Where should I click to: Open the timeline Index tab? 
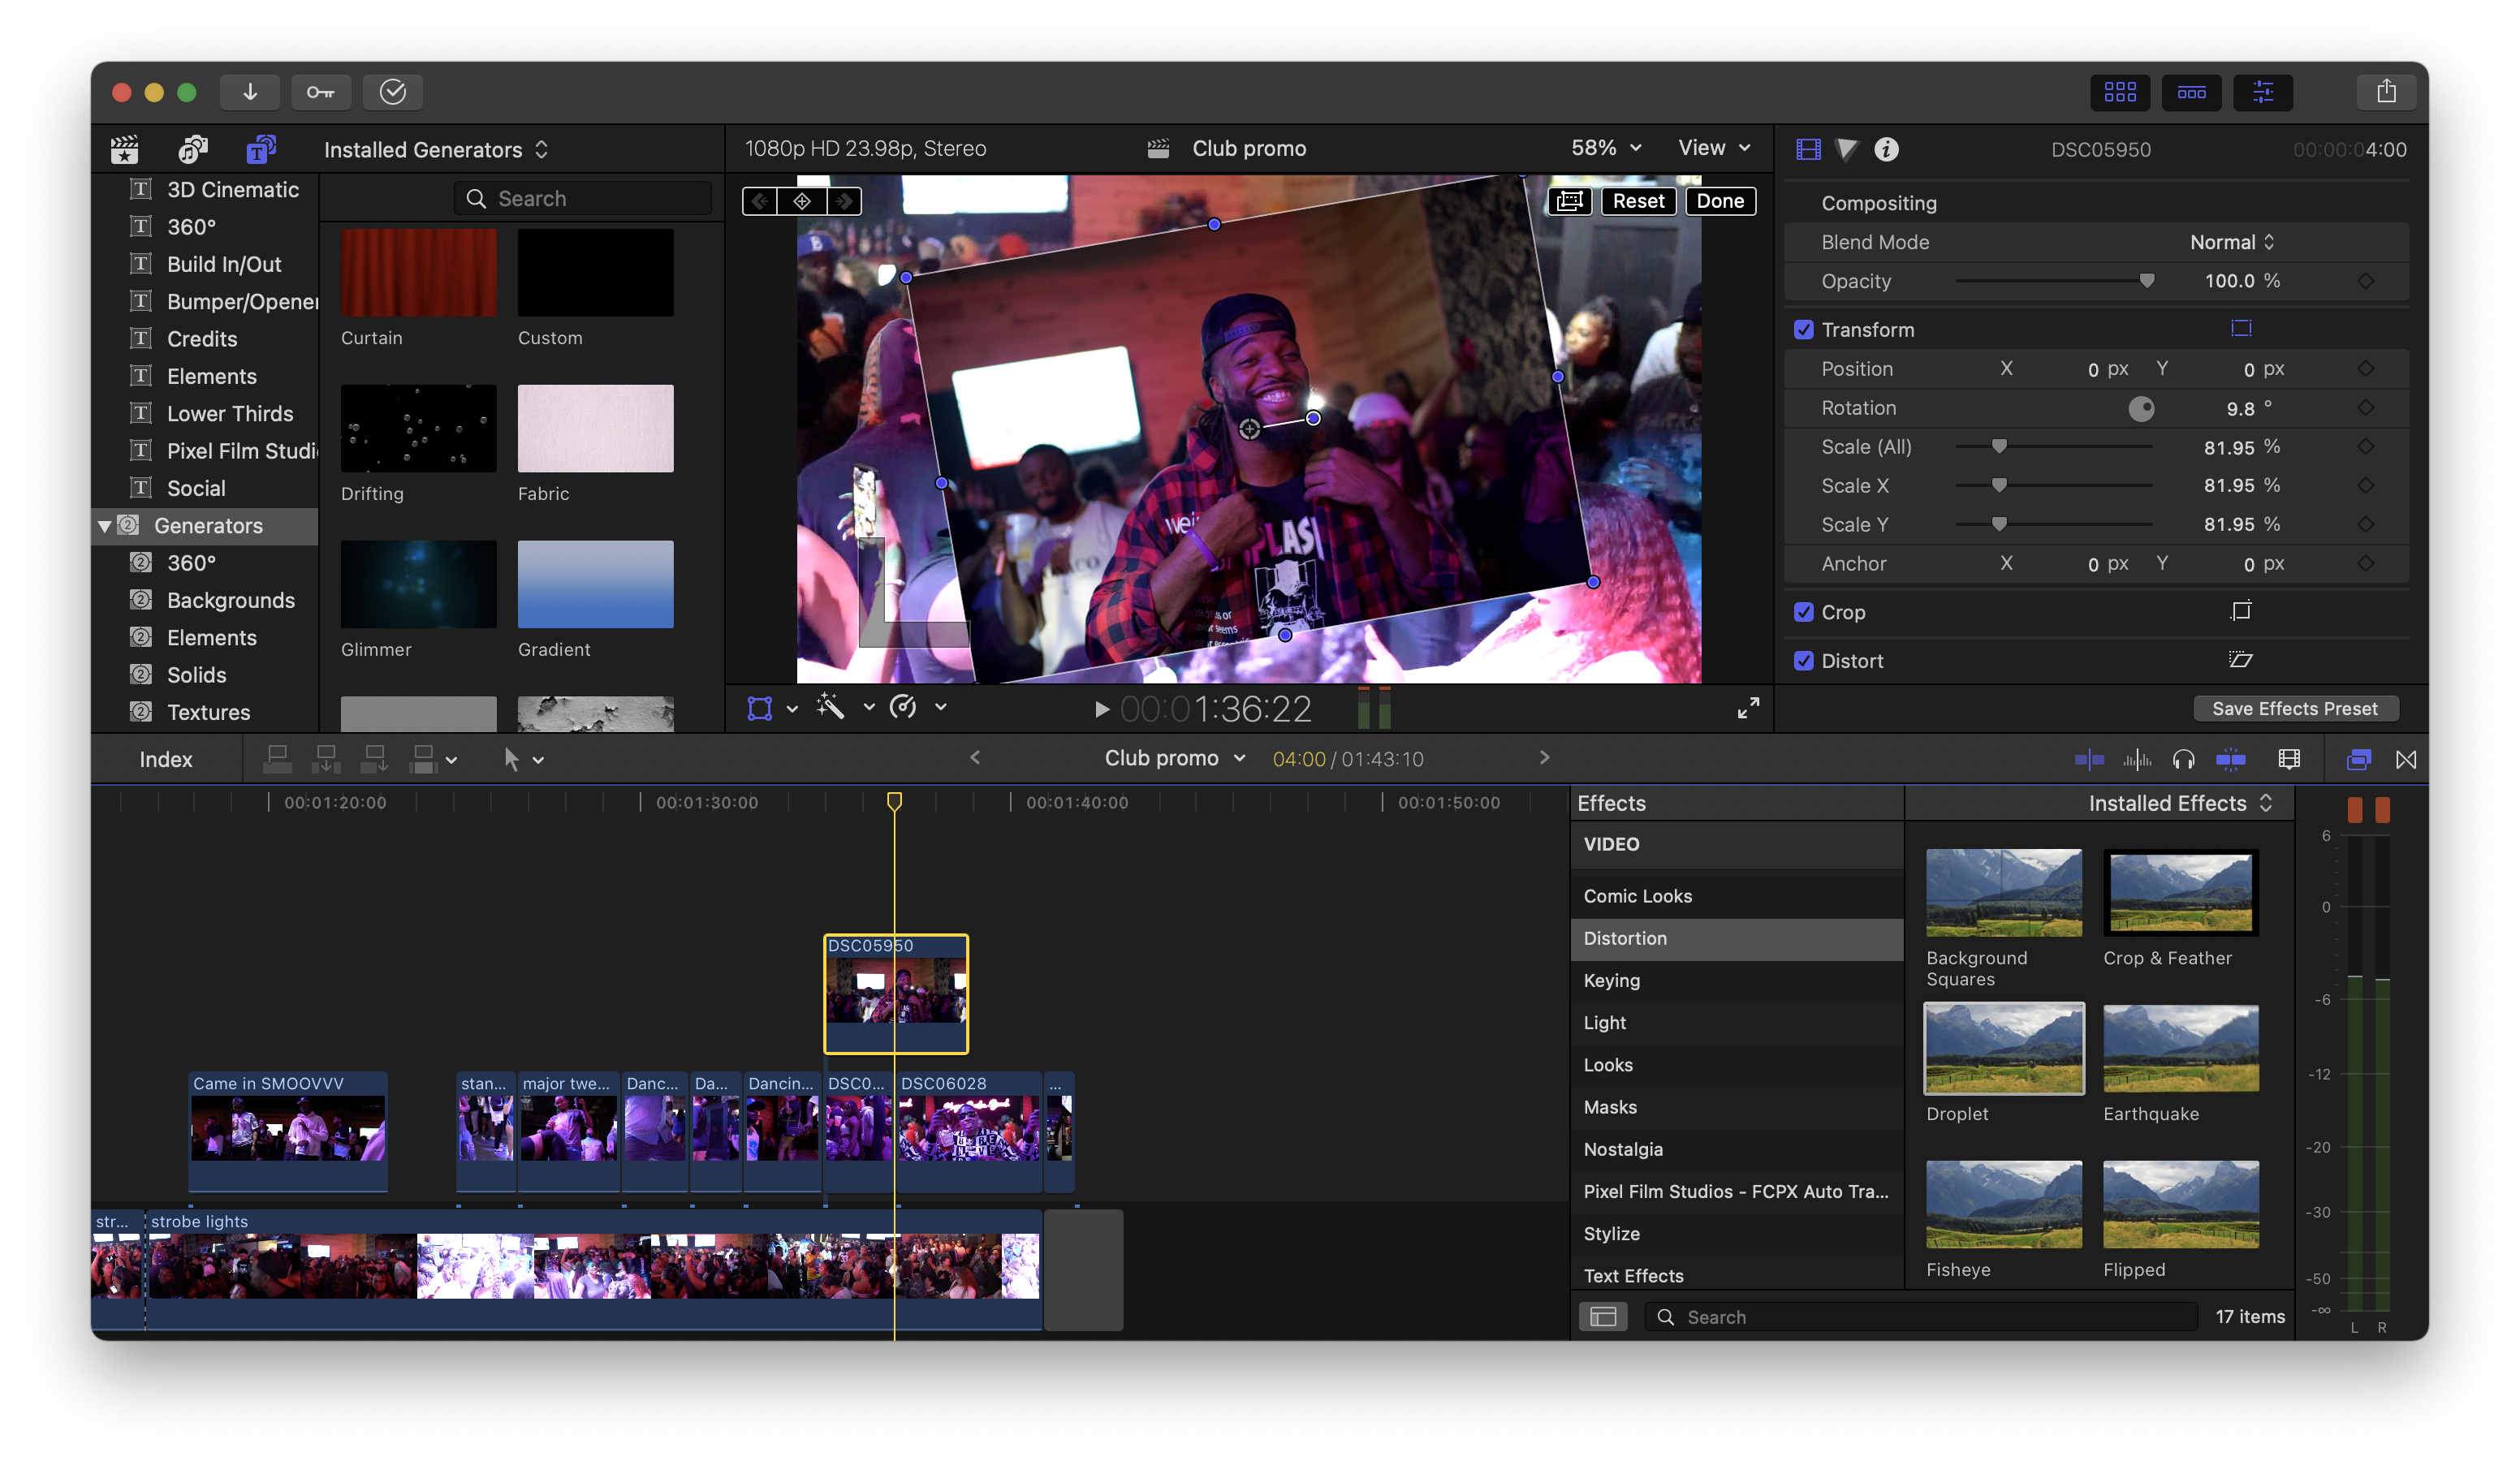click(x=166, y=760)
